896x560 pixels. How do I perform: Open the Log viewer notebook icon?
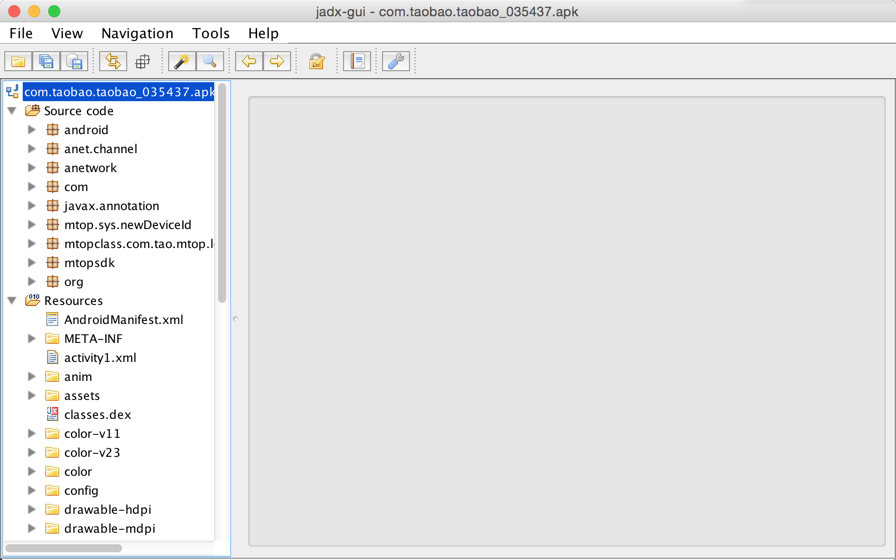pos(357,61)
